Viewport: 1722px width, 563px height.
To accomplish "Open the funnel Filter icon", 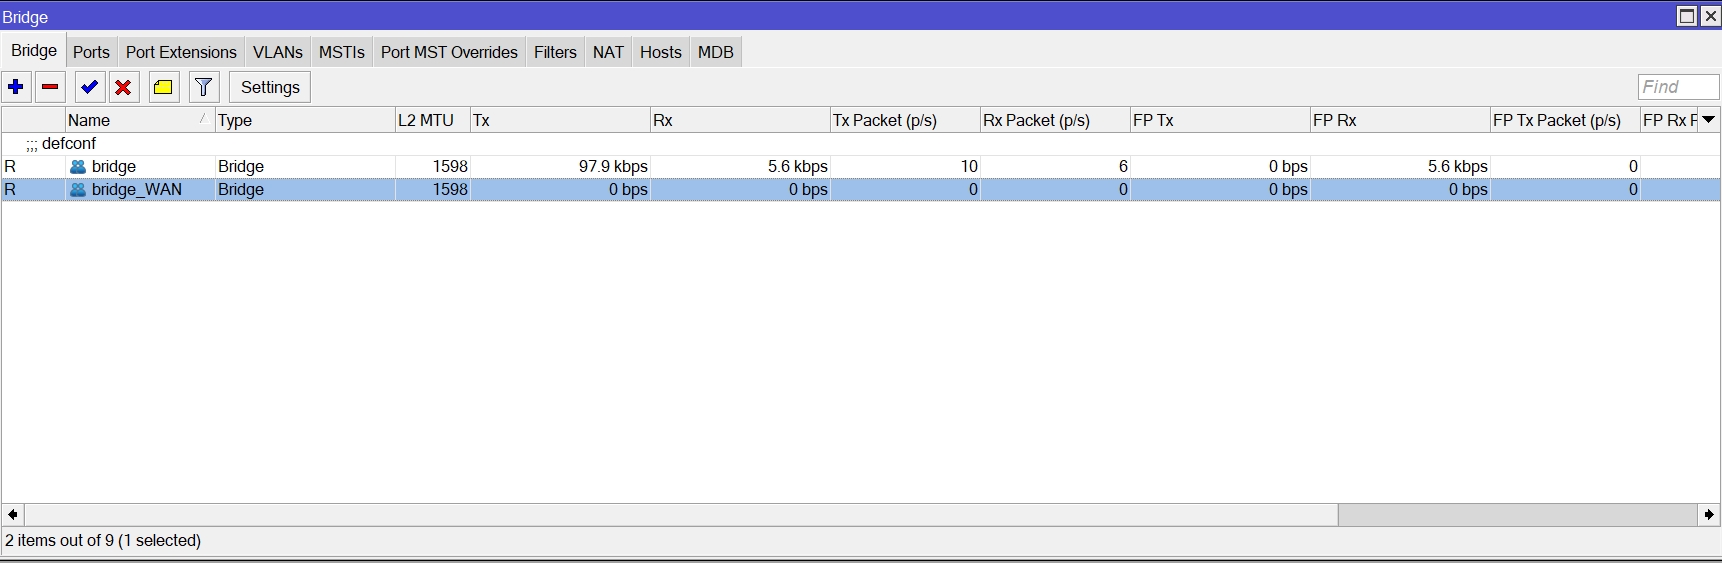I will [204, 87].
